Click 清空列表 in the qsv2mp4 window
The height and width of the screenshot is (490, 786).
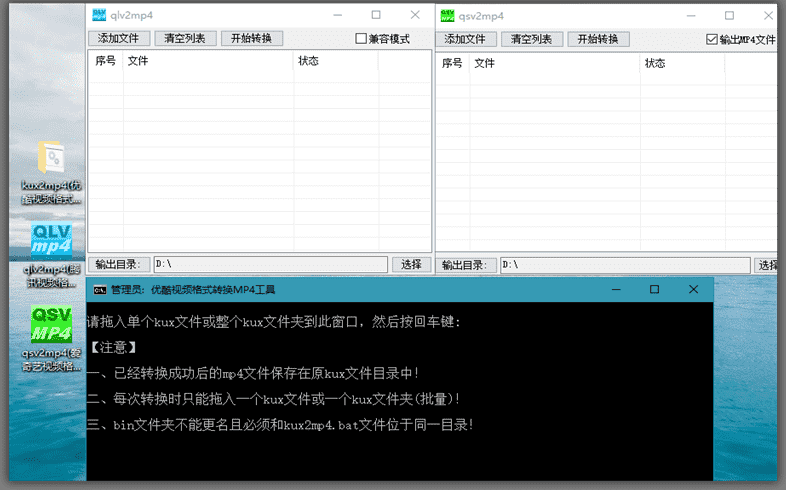click(x=531, y=39)
